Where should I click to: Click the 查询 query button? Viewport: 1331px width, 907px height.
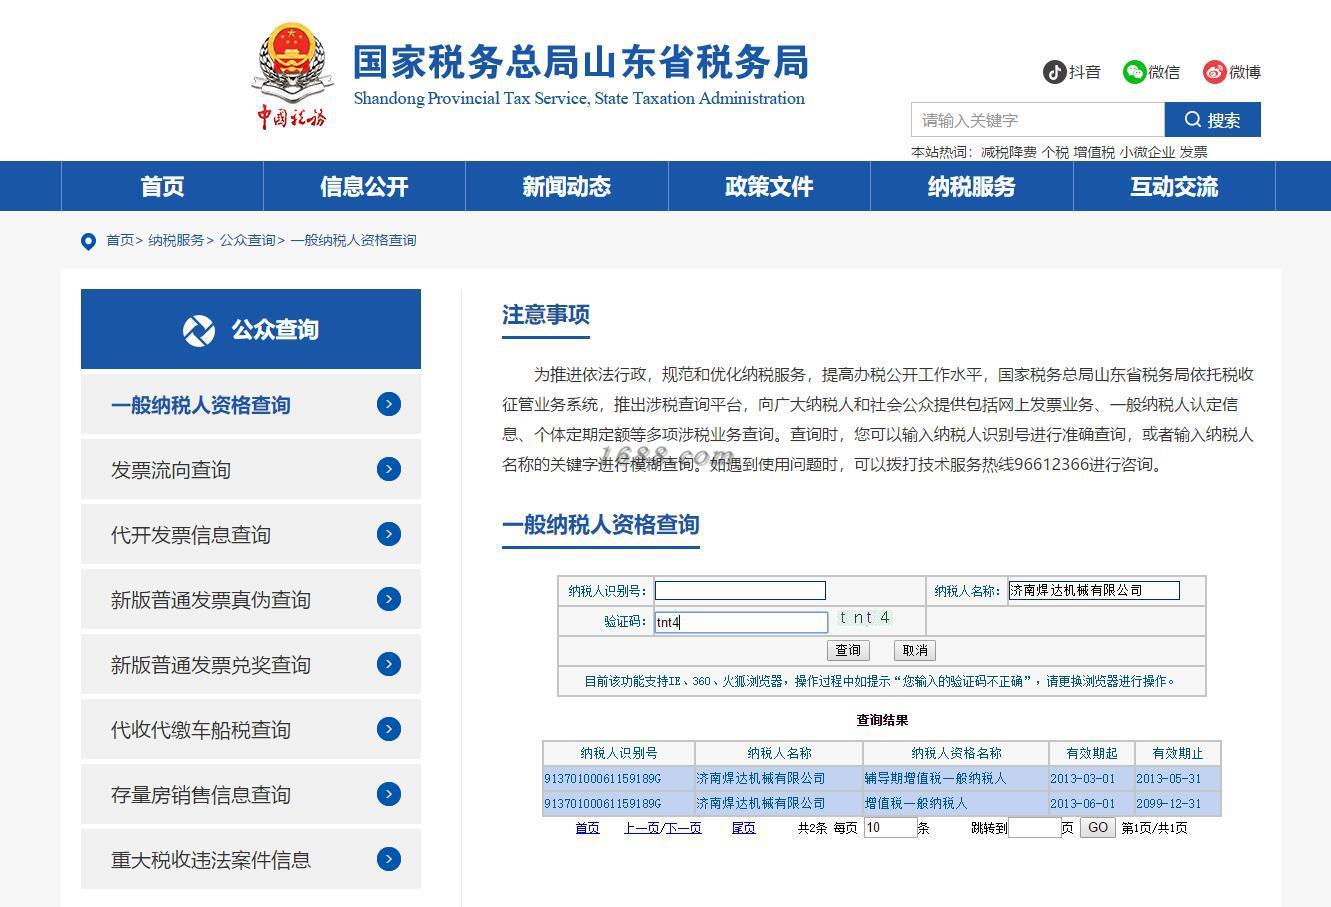[848, 651]
